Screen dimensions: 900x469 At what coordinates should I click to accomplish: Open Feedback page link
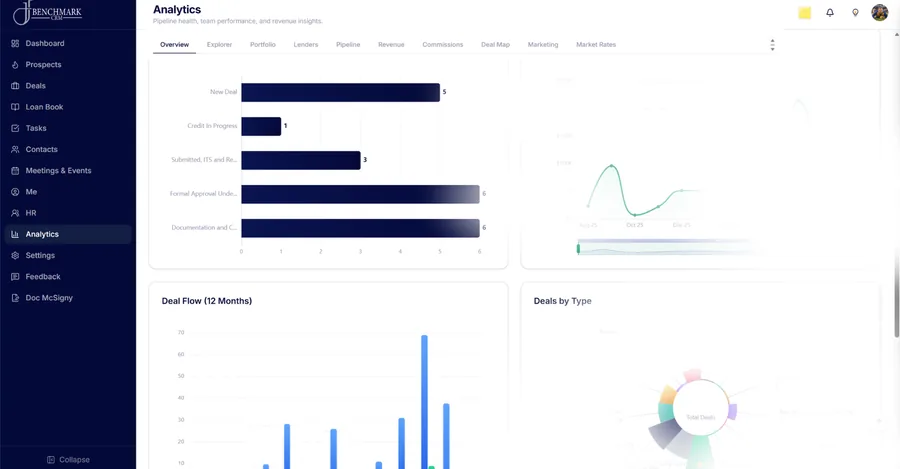click(x=42, y=277)
